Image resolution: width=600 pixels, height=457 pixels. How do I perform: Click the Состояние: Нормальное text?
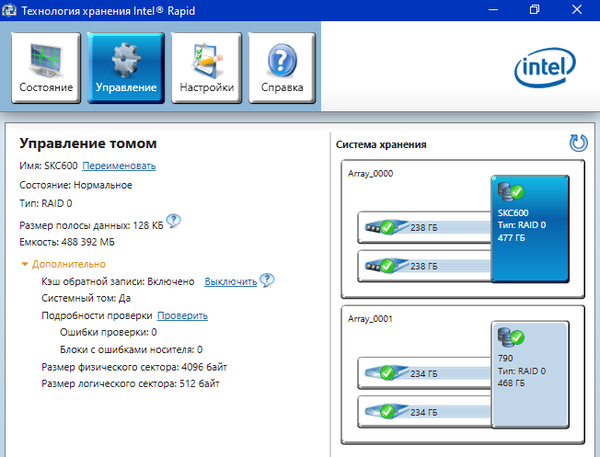tap(76, 185)
